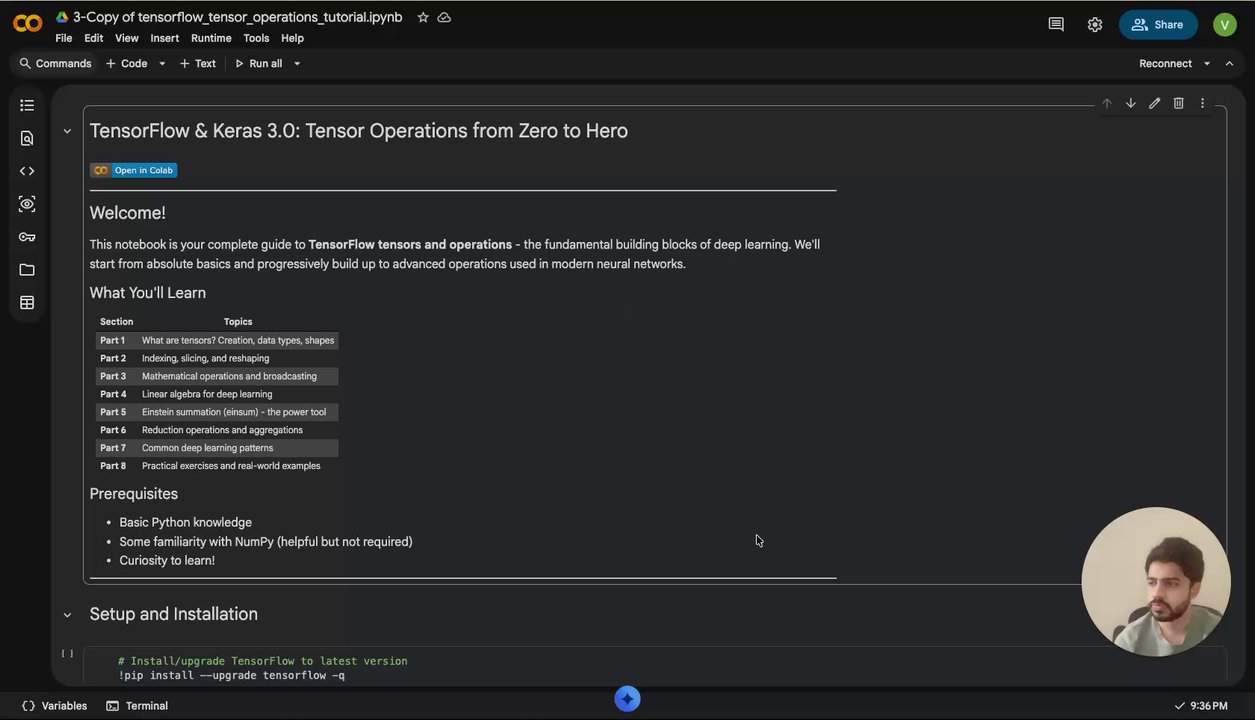
Task: Select the Part 3 Mathematical operations row
Action: point(217,376)
